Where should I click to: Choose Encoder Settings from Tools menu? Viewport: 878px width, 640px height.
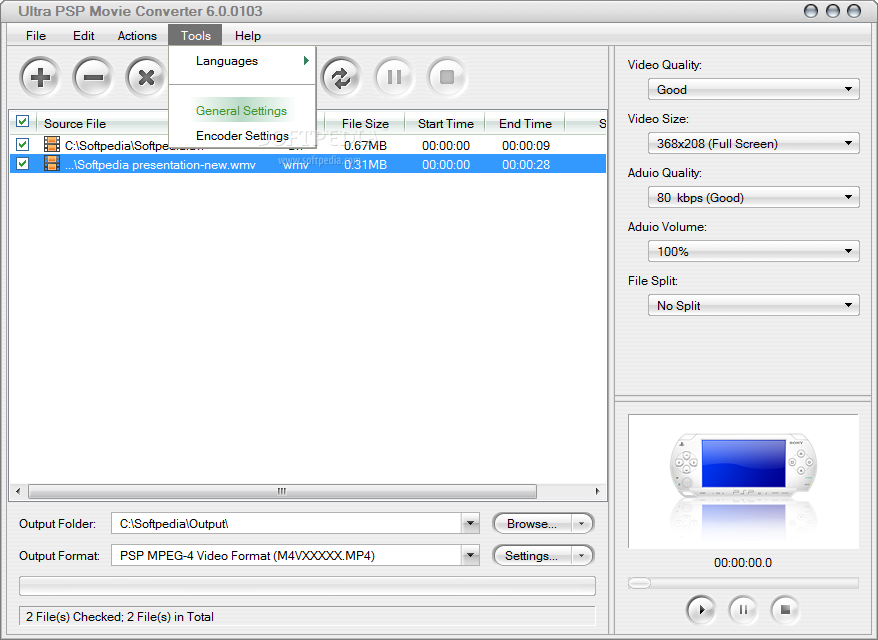242,136
